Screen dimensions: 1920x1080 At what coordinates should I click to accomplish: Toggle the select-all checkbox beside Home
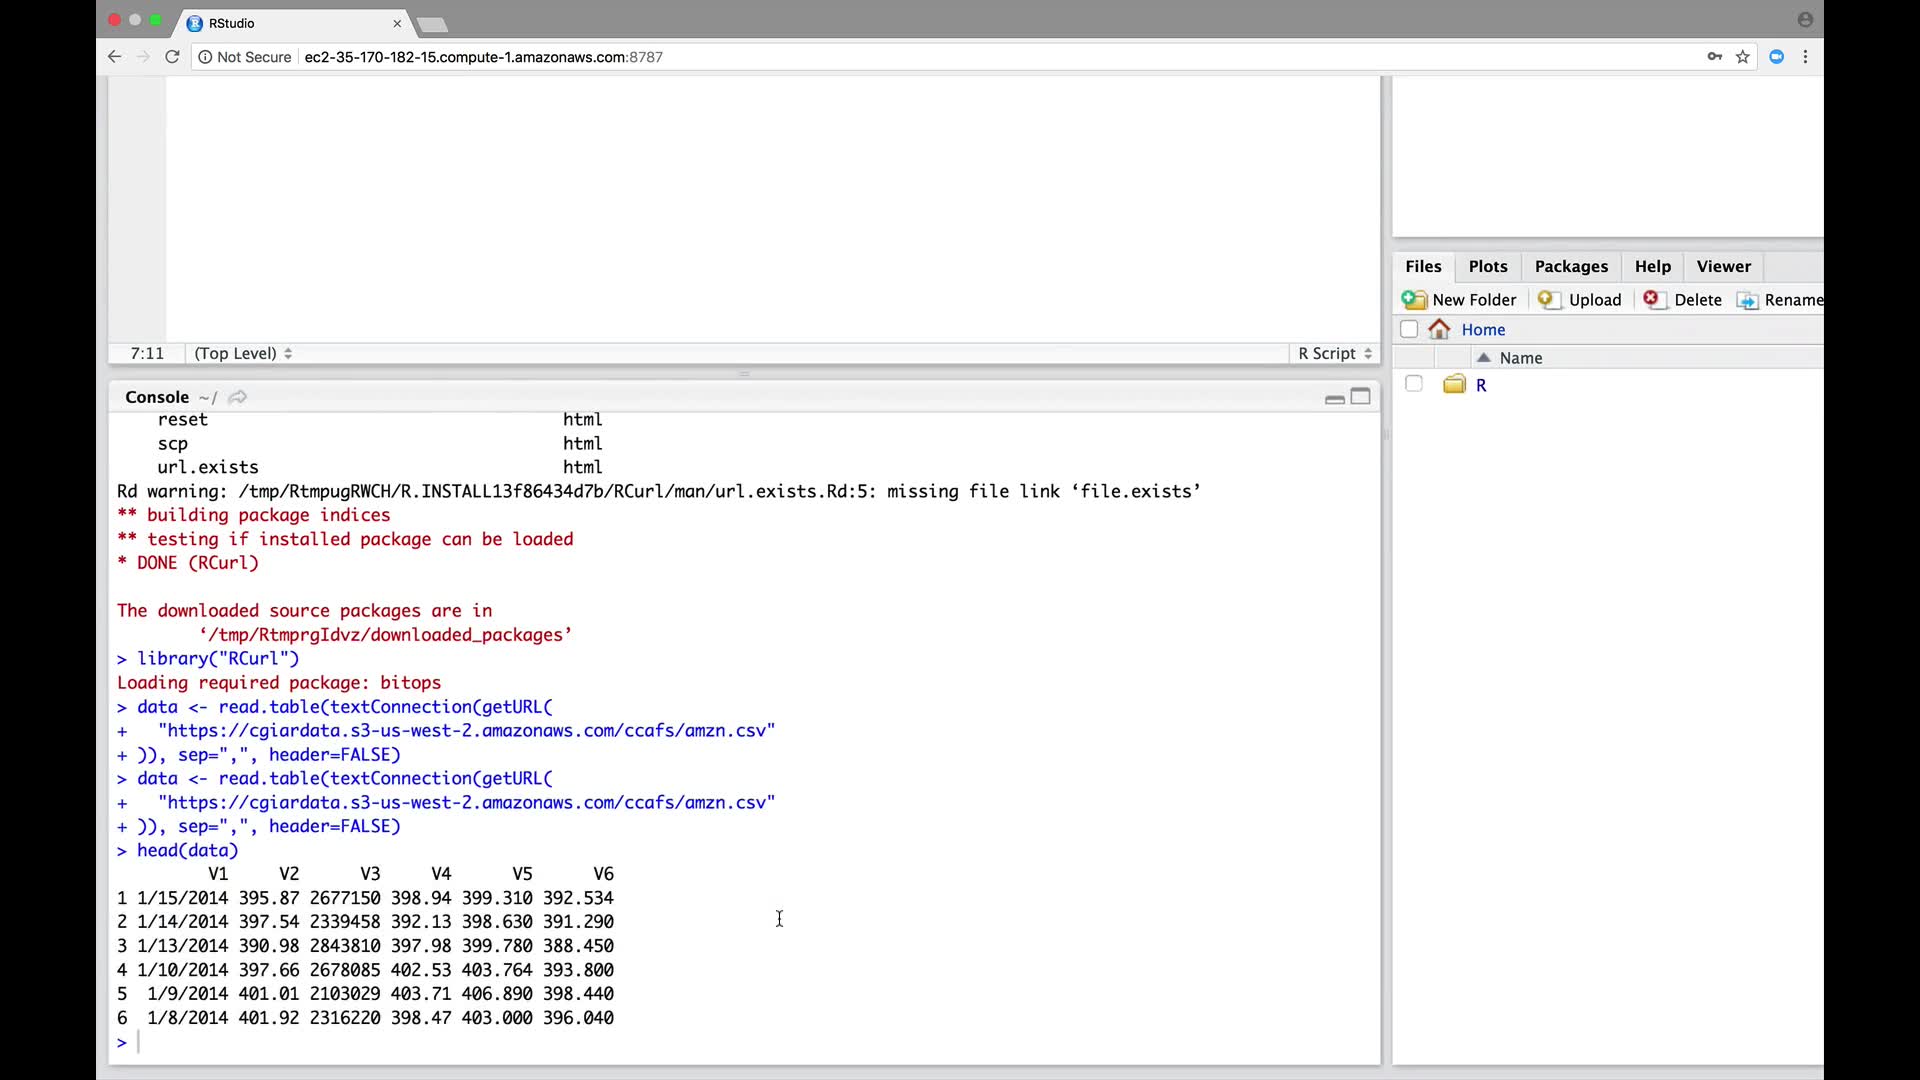1409,329
